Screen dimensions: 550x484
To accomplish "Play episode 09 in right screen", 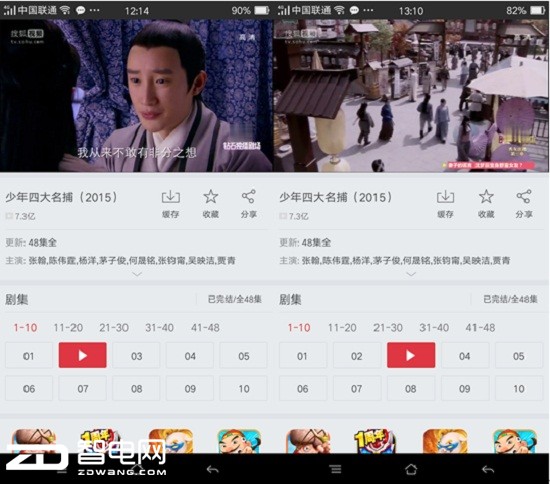I will [x=465, y=388].
